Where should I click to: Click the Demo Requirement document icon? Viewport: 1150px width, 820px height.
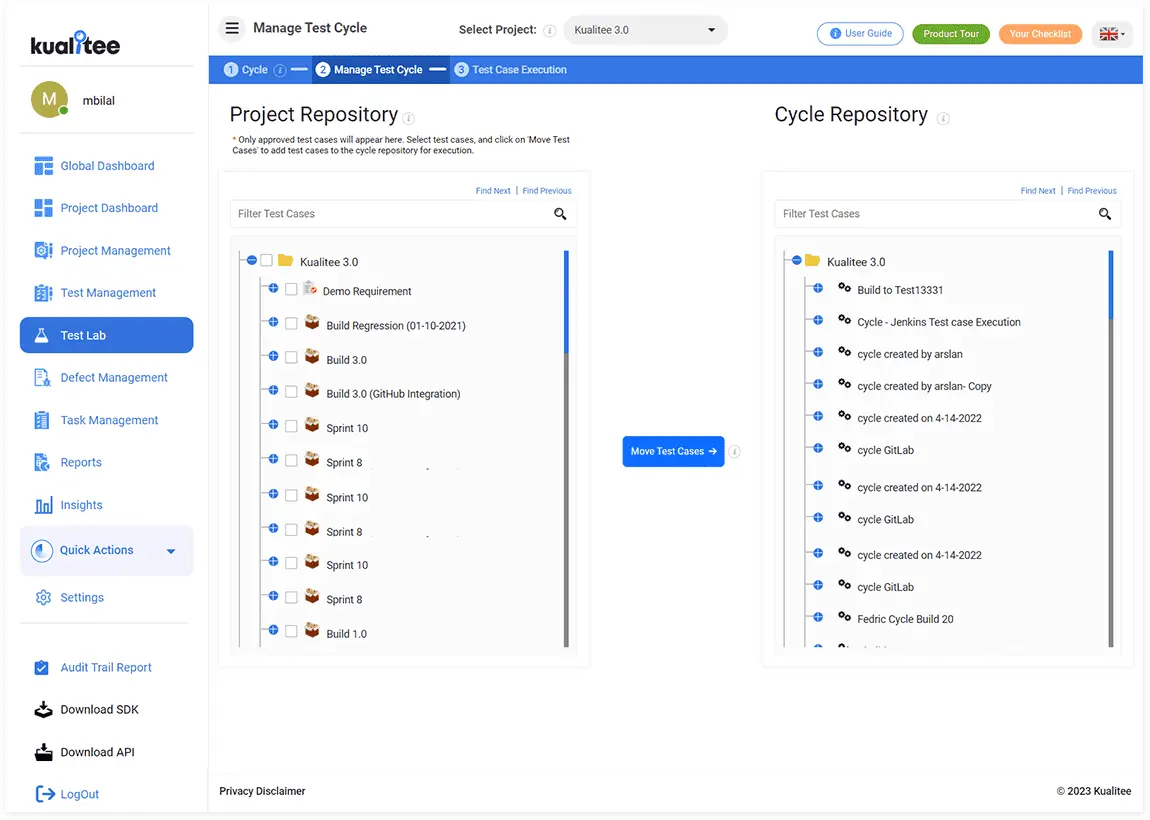click(x=310, y=288)
